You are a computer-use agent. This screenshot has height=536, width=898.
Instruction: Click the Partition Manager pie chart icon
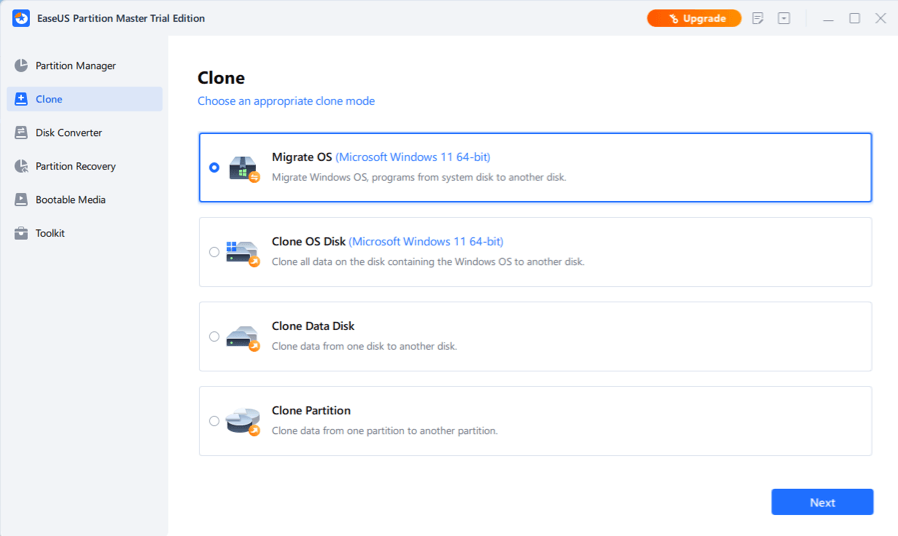pos(21,66)
